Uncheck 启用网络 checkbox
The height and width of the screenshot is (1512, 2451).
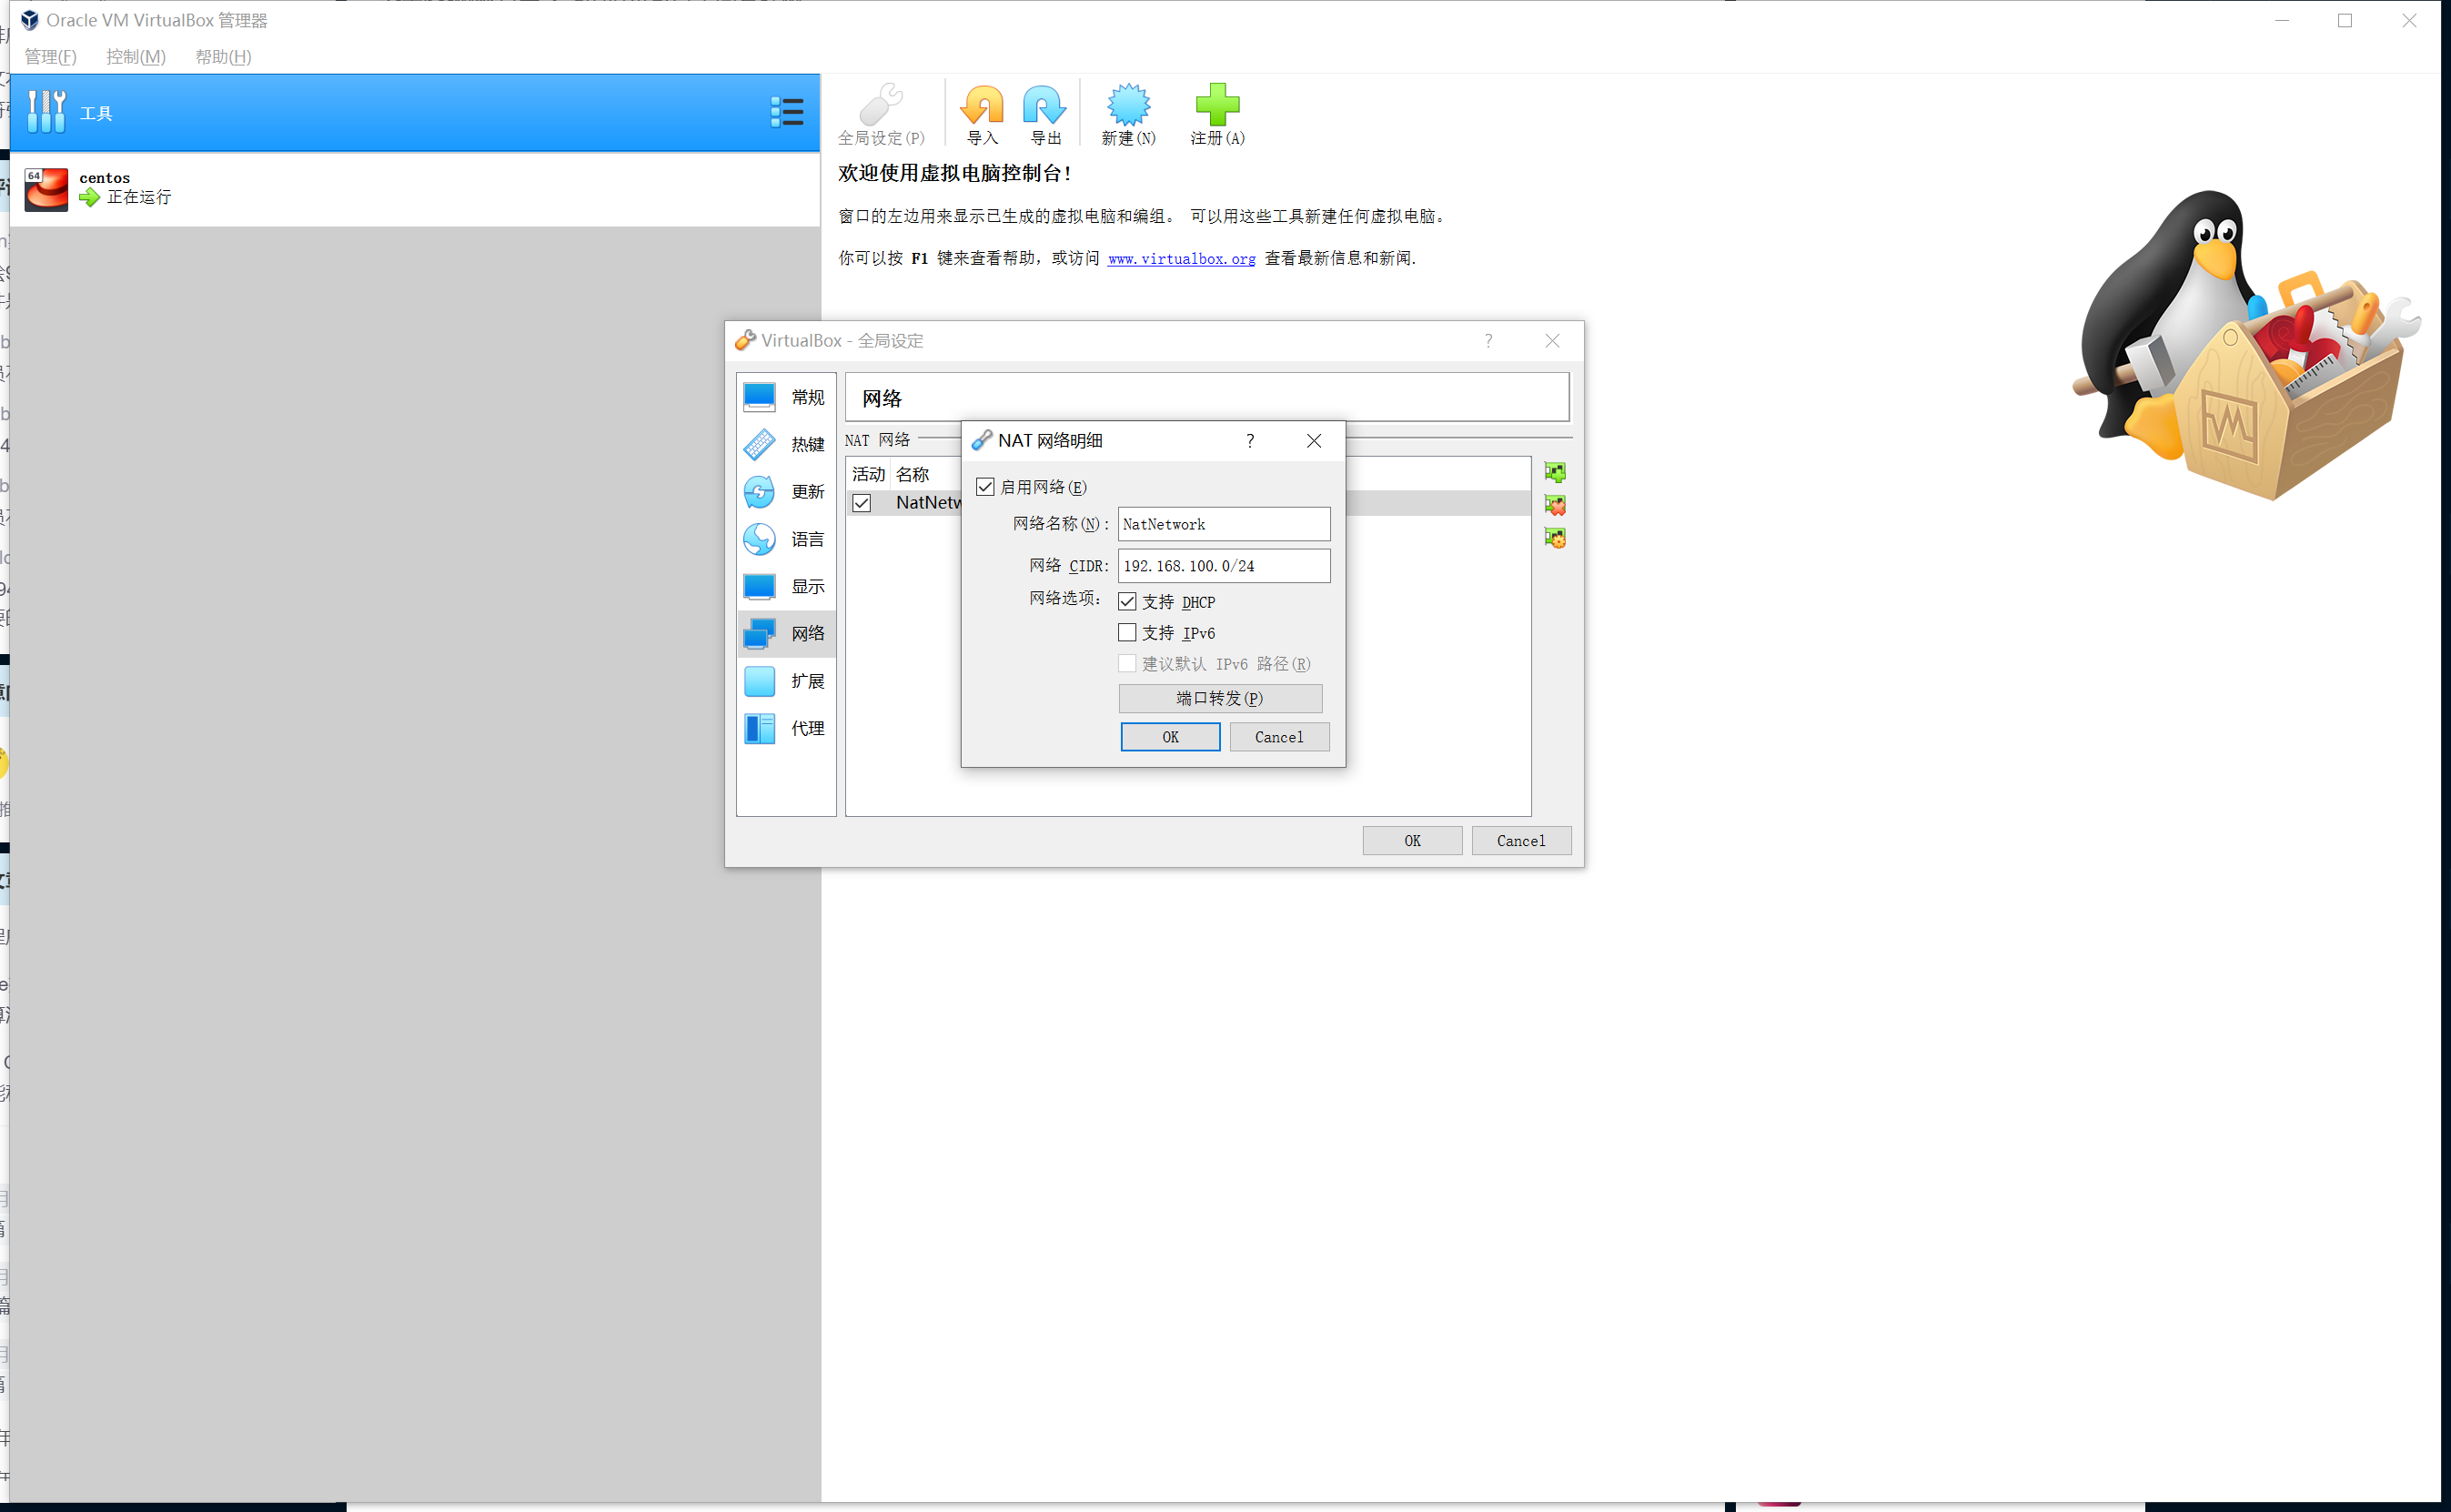point(986,486)
